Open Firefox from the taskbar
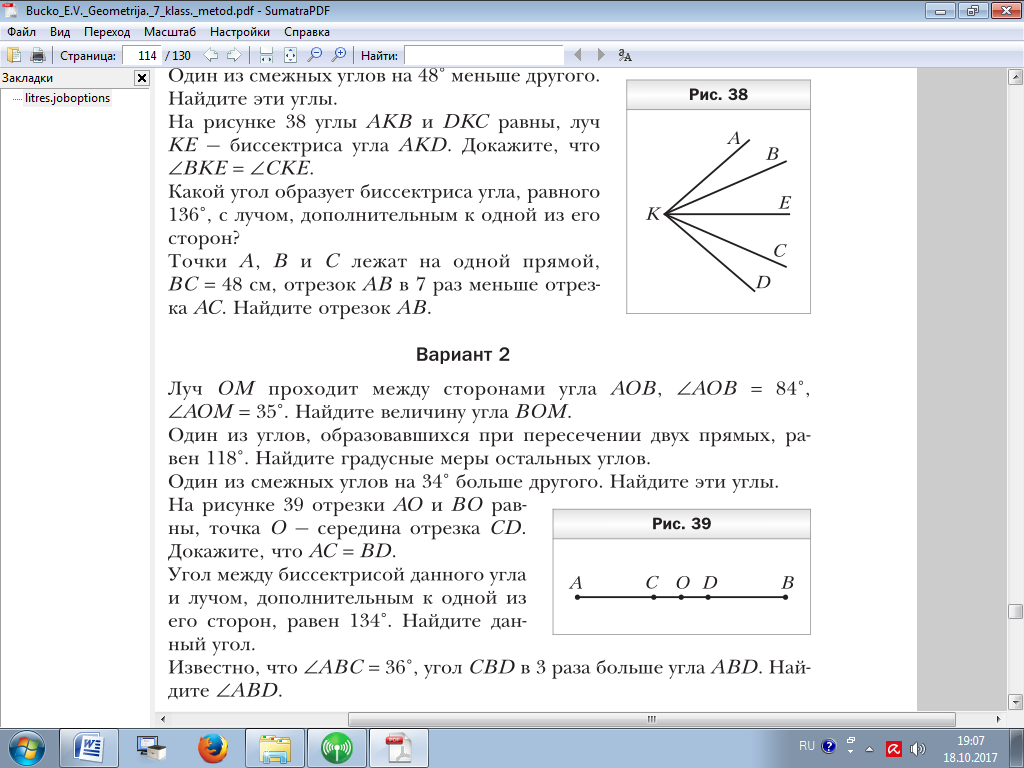 click(213, 748)
